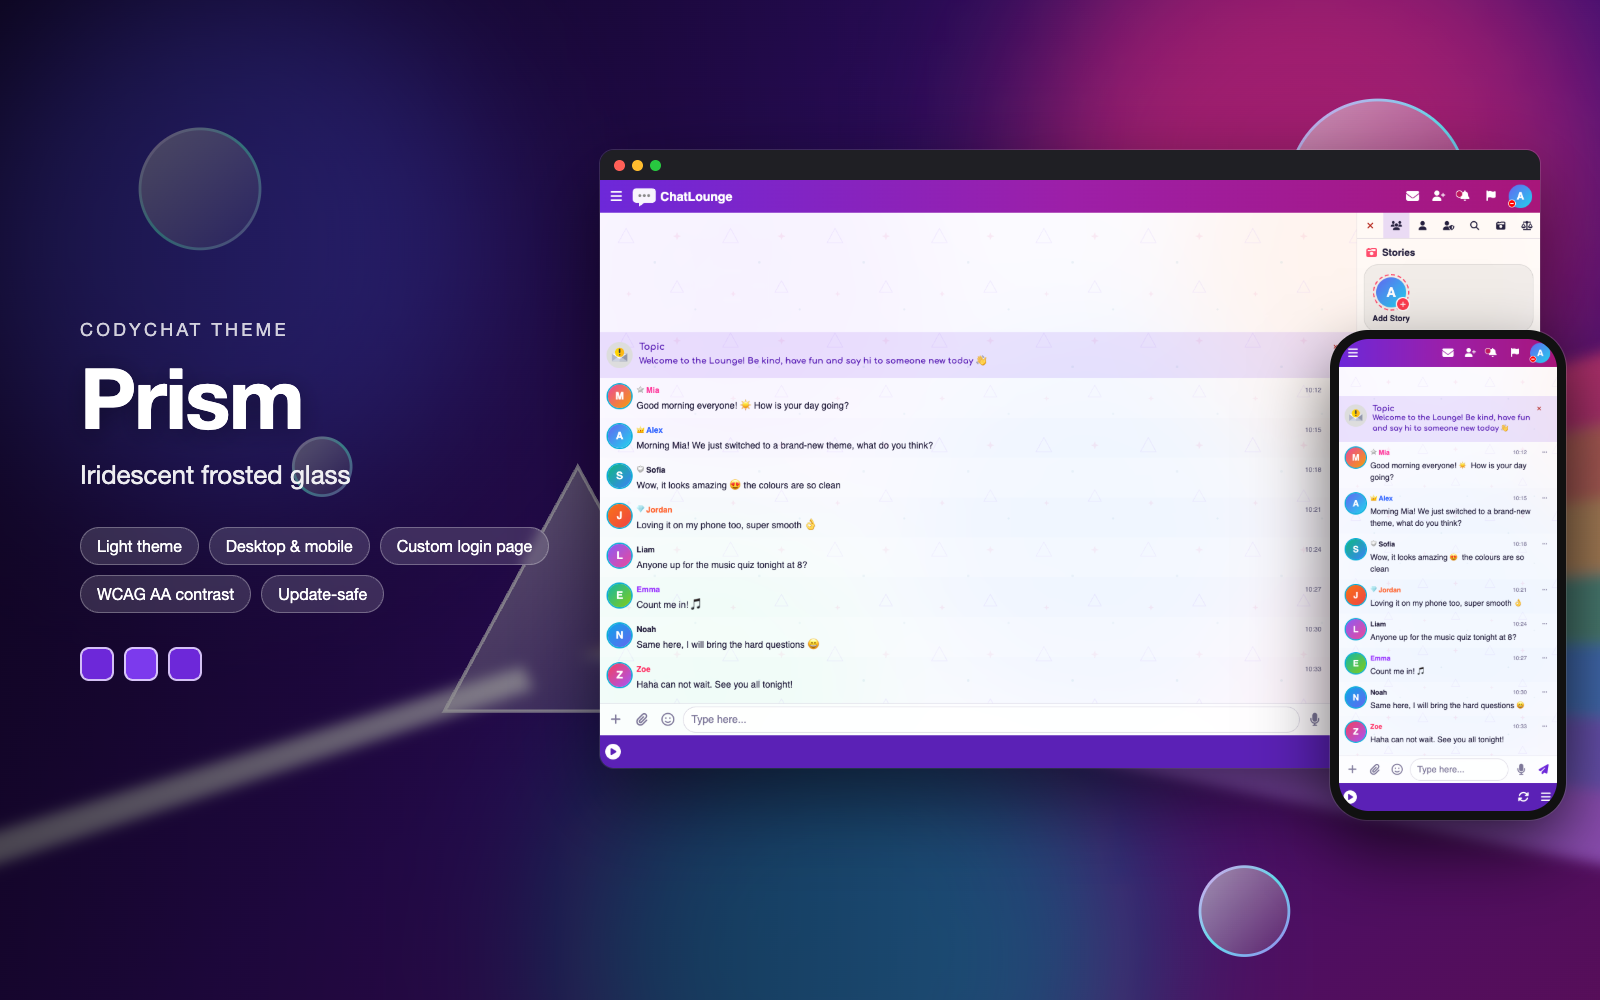Open user search in the side panel
Viewport: 1600px width, 1000px height.
click(x=1474, y=226)
